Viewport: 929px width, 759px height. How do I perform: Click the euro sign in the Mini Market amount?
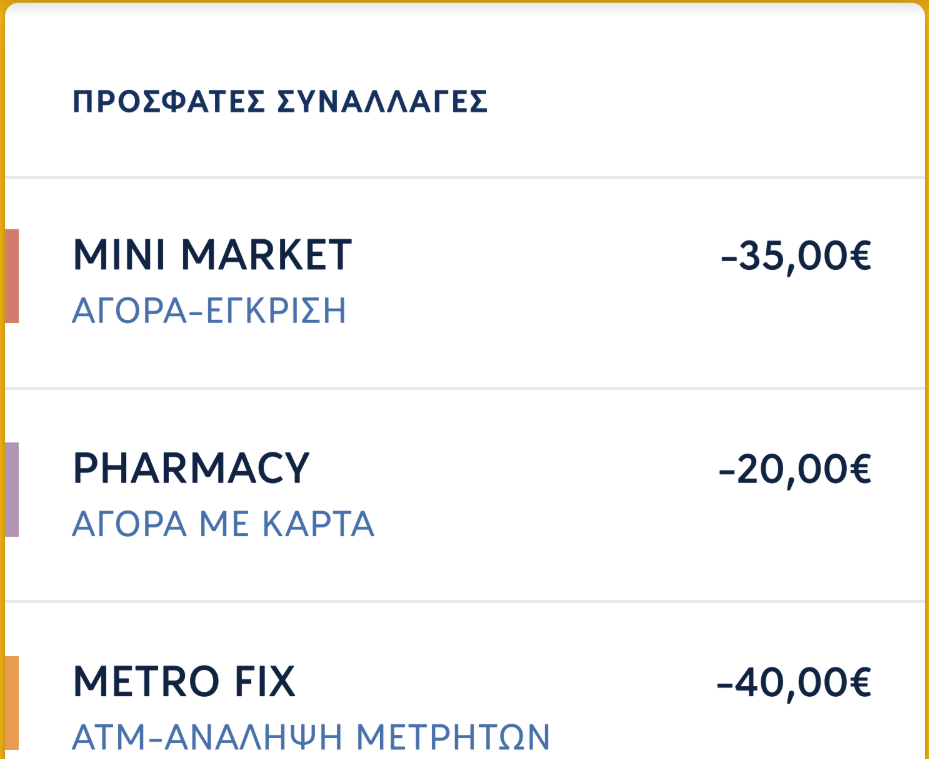(x=860, y=257)
